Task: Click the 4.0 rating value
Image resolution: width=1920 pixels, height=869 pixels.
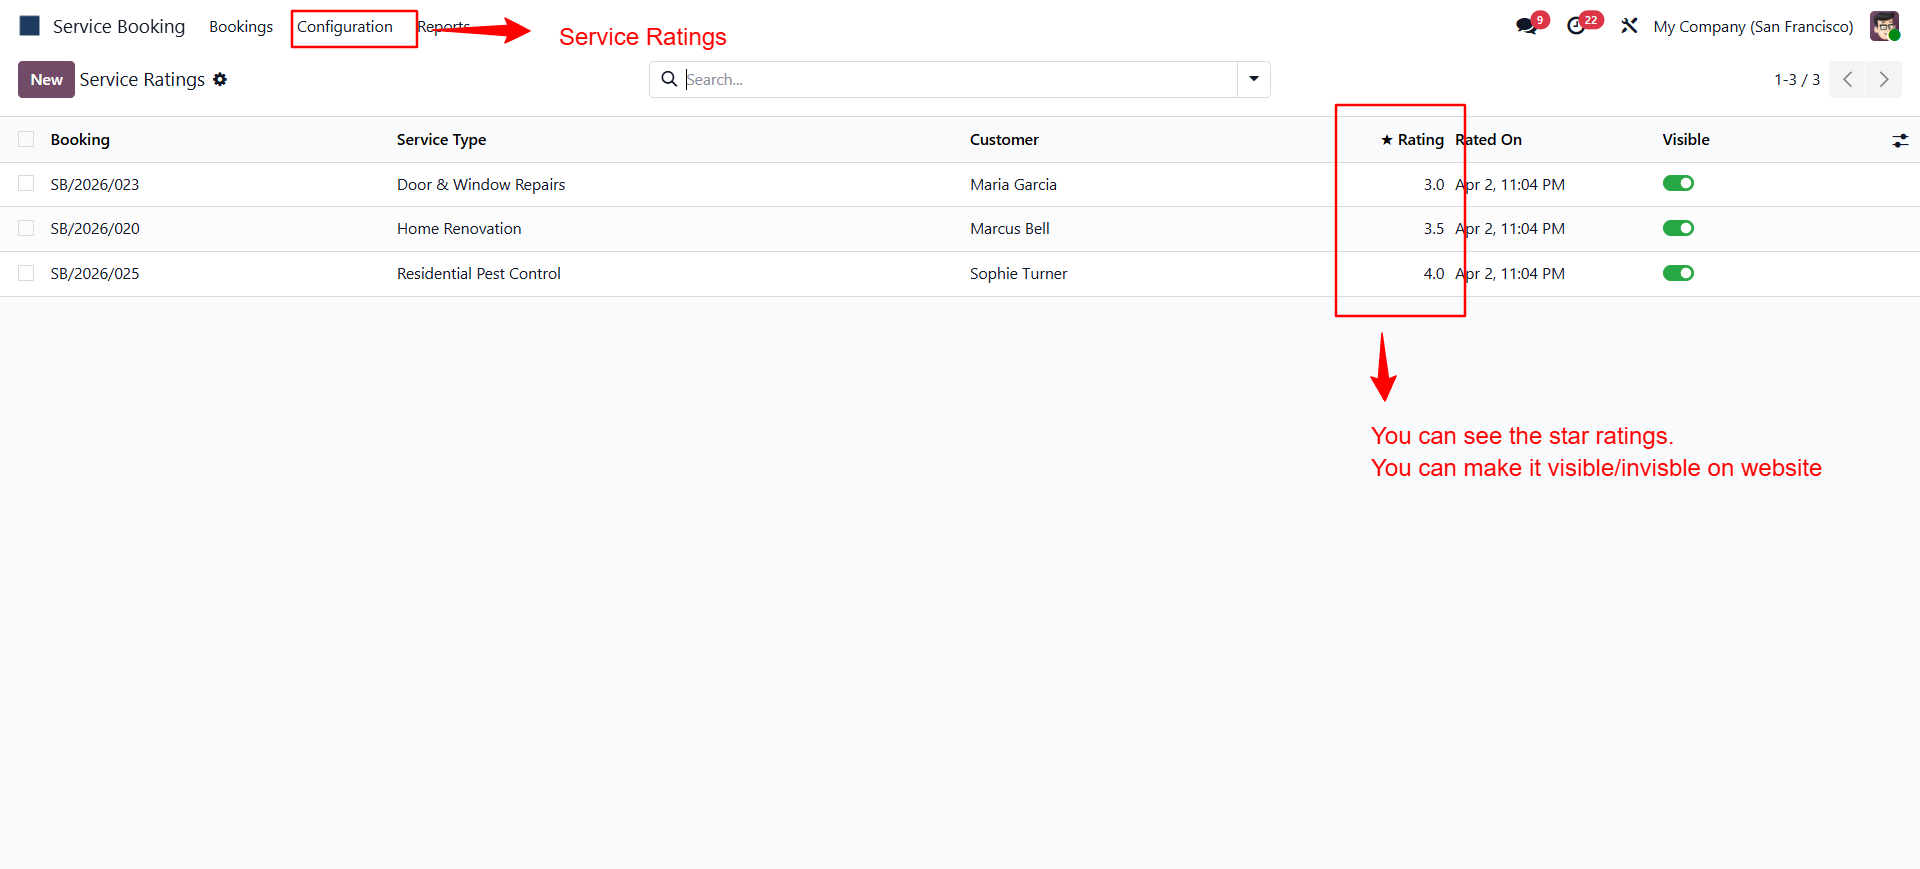Action: click(x=1434, y=273)
